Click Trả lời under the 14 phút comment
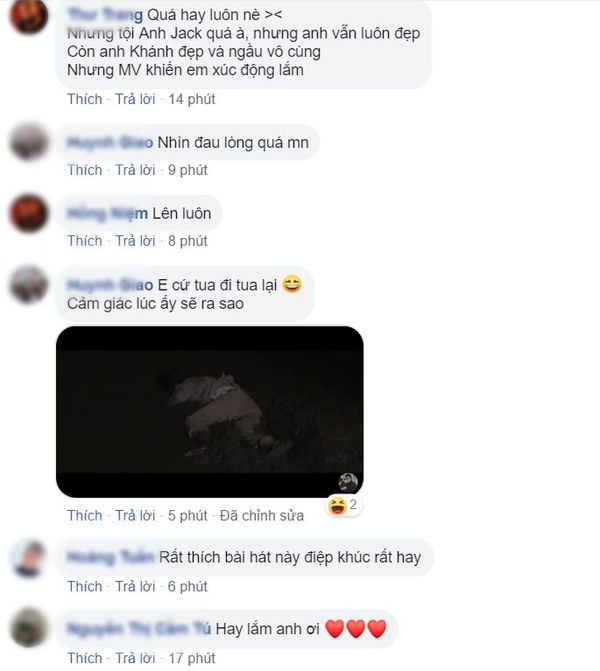600x671 pixels. pos(135,99)
